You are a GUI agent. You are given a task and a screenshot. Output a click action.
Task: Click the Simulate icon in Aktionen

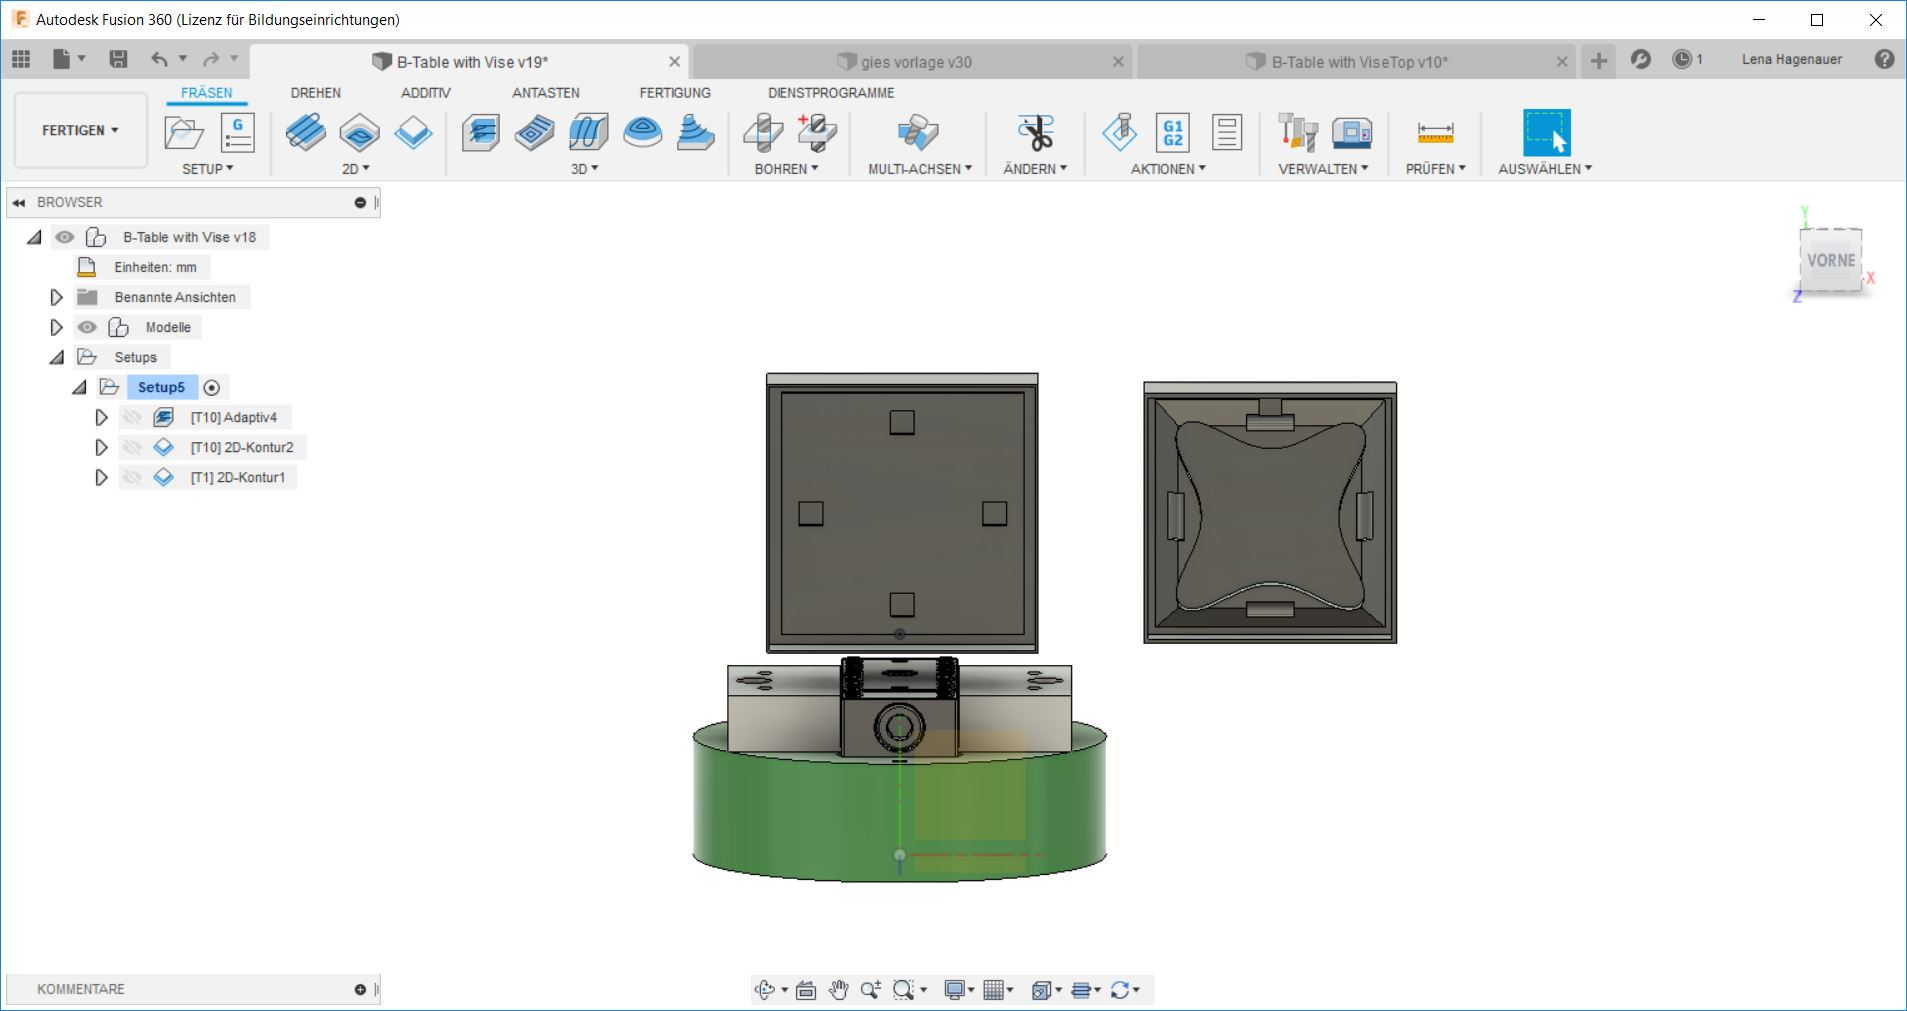tap(1119, 132)
